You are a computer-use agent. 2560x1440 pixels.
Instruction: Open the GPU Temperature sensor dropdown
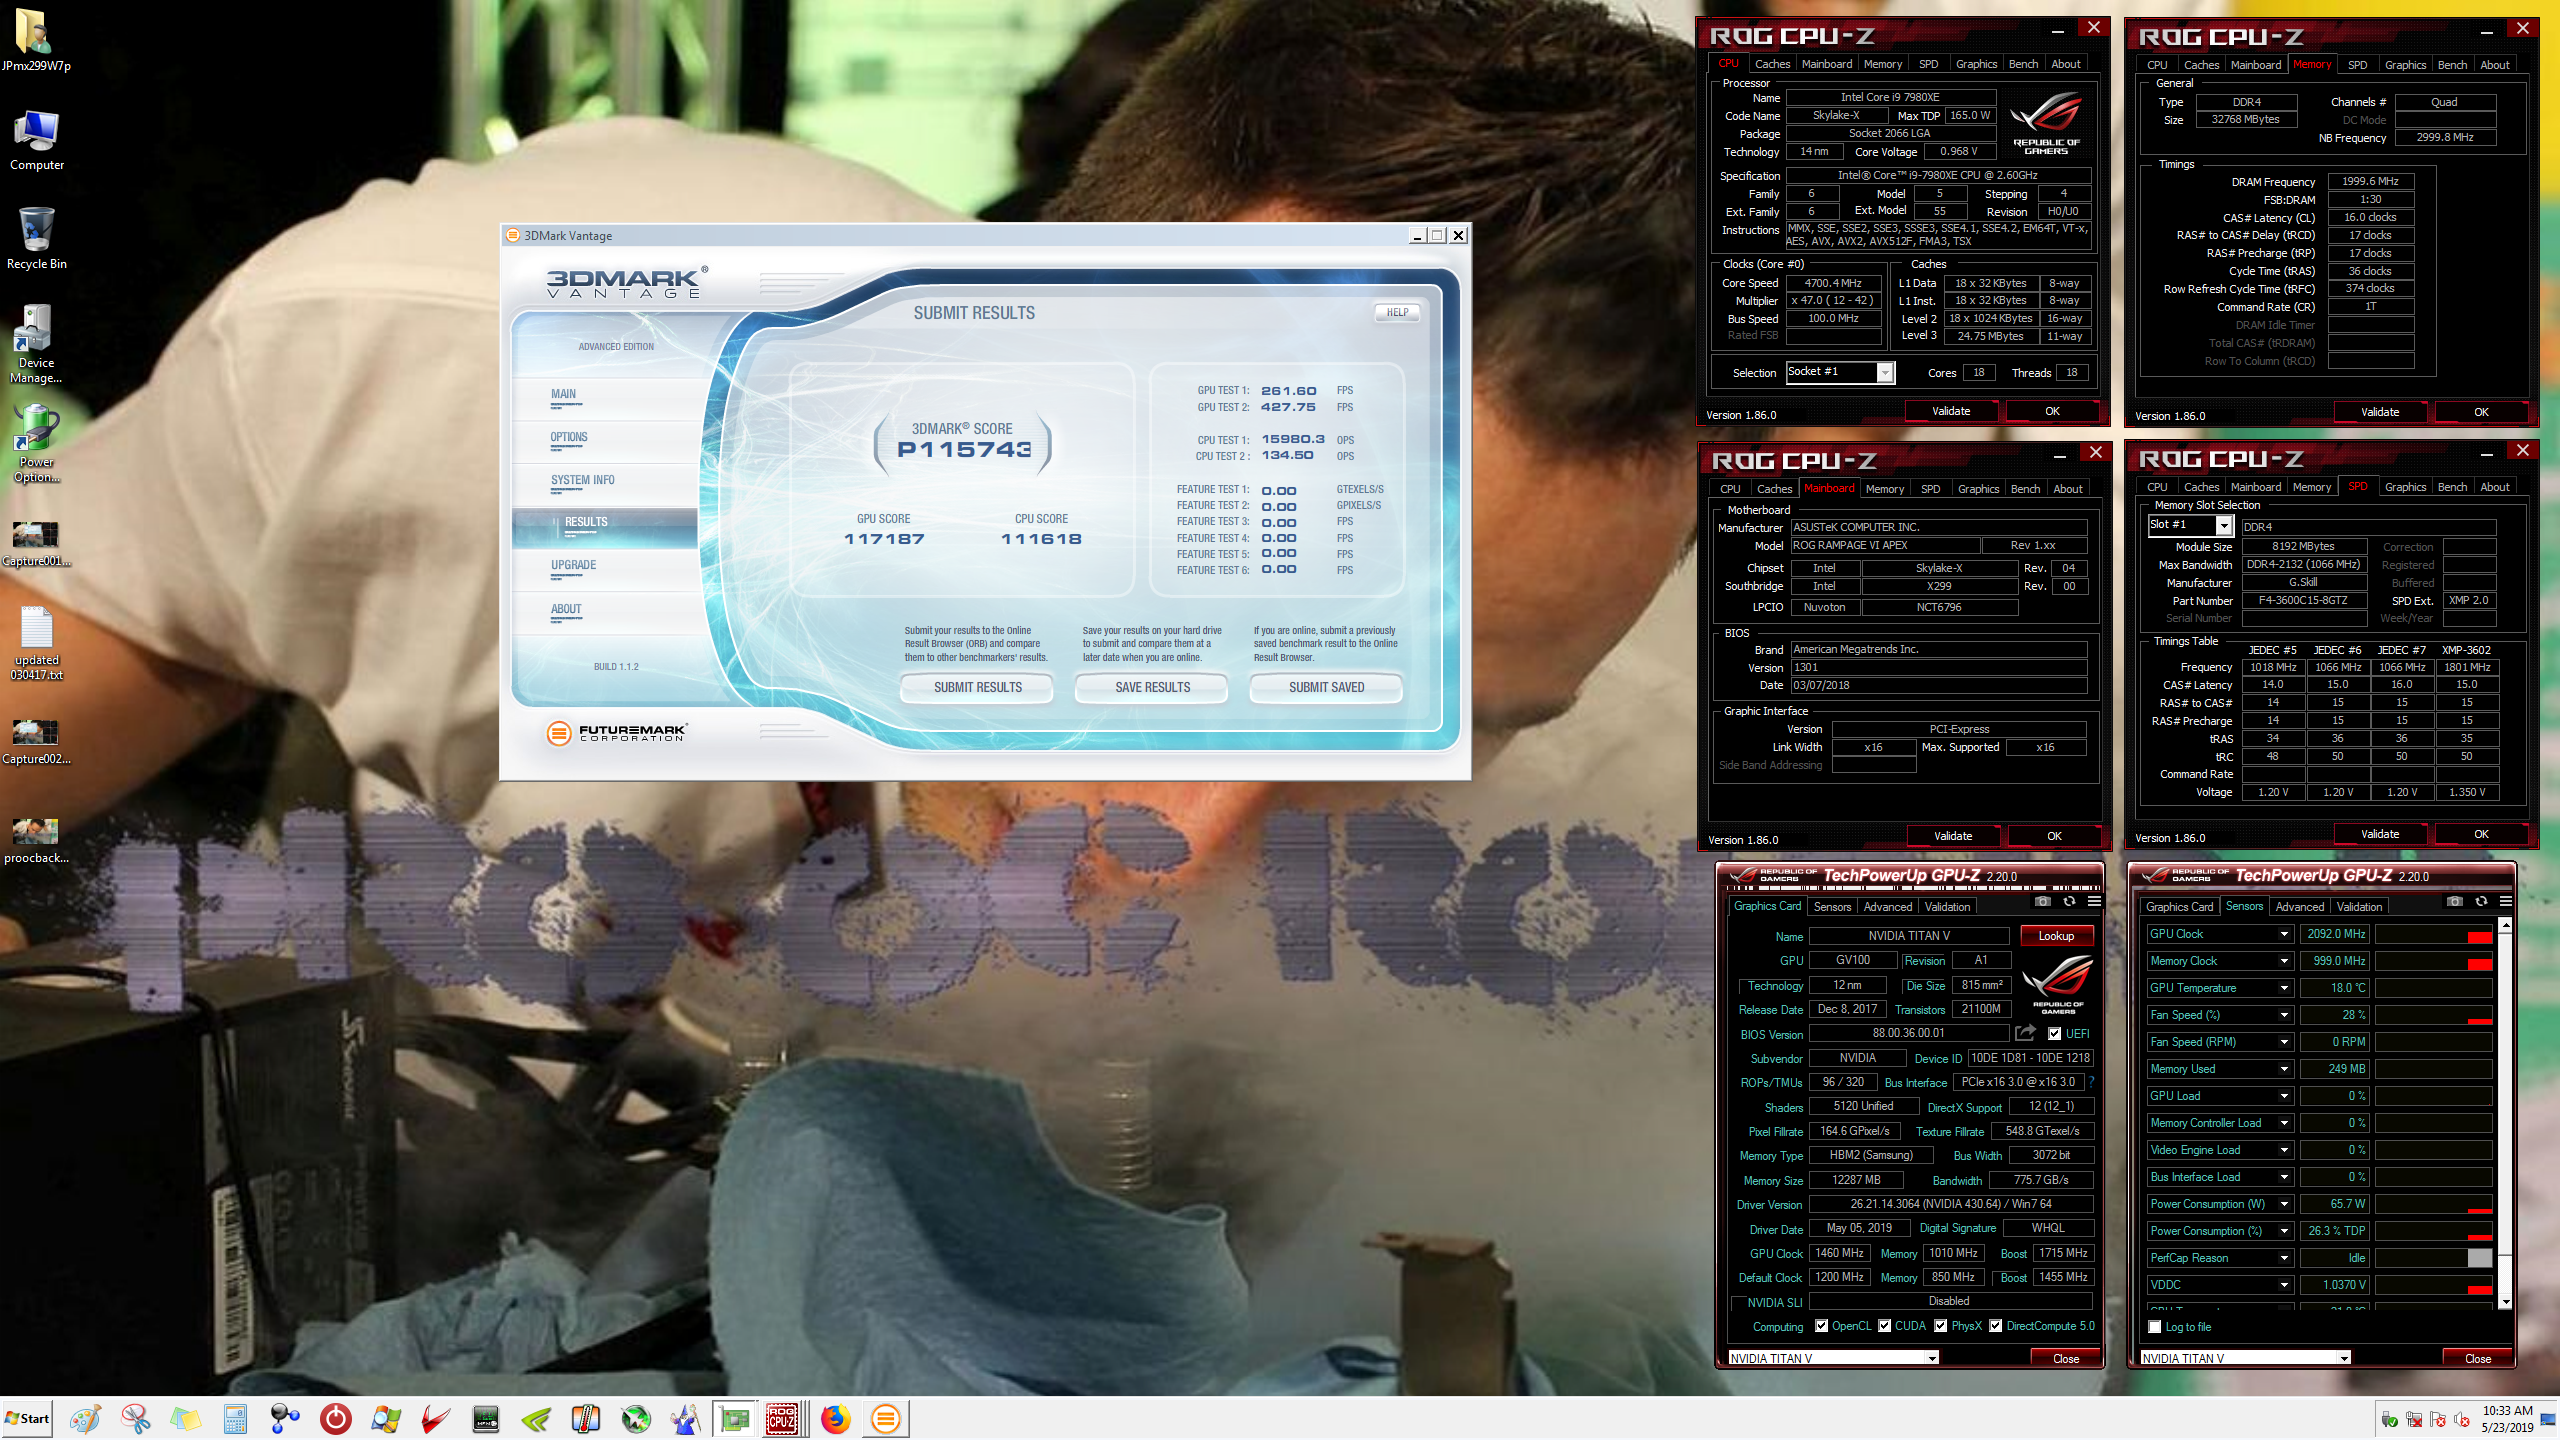[x=2284, y=988]
